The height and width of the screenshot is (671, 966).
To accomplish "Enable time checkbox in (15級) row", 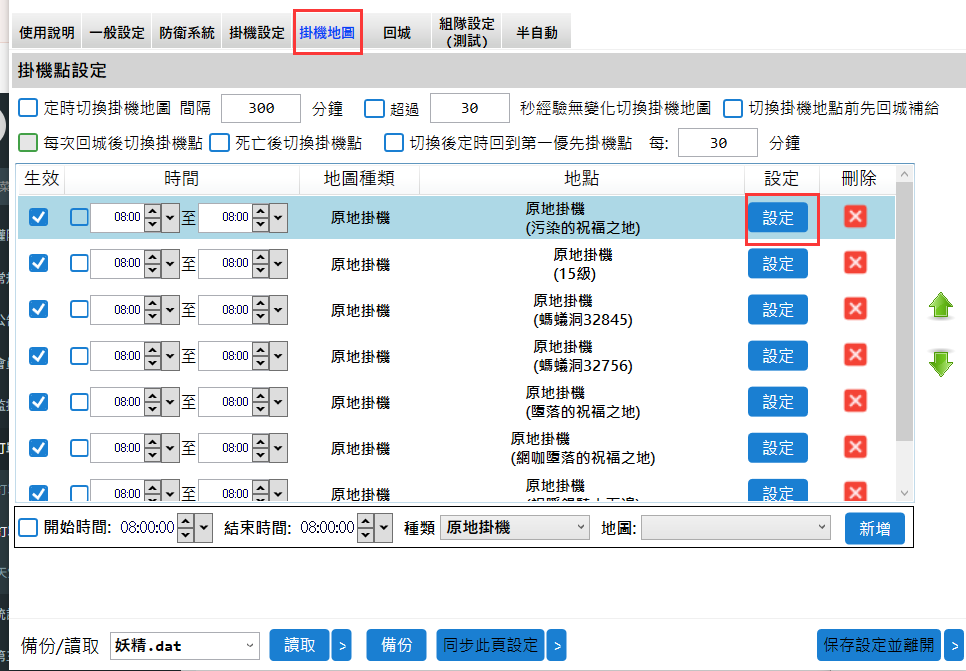I will coord(79,263).
